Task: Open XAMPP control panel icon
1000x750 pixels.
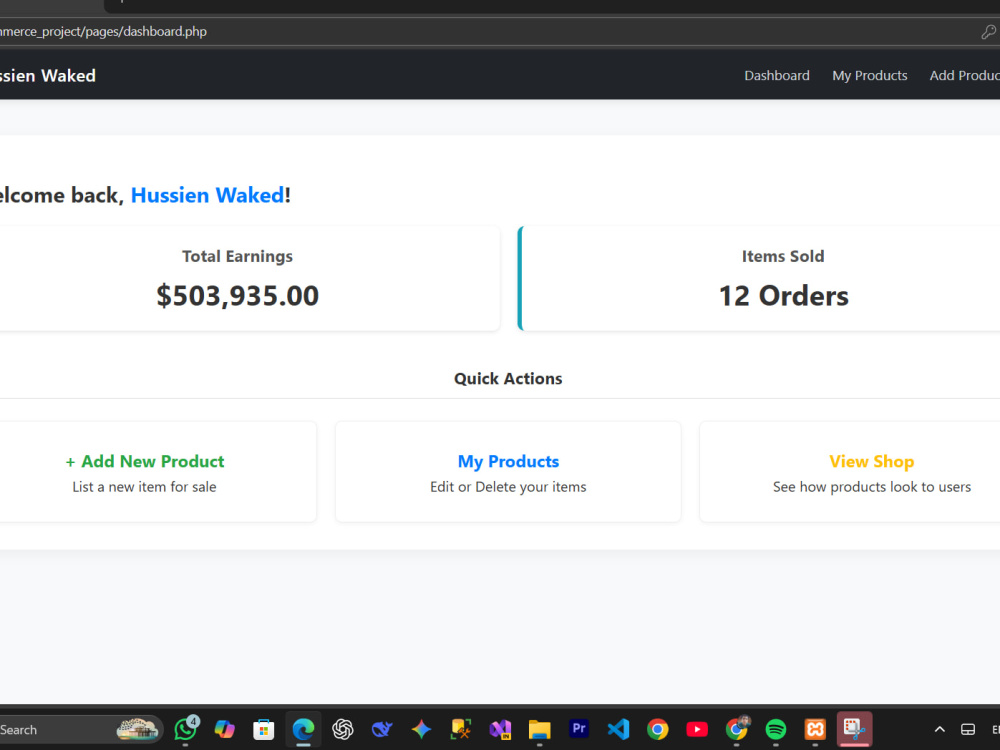Action: (x=815, y=728)
